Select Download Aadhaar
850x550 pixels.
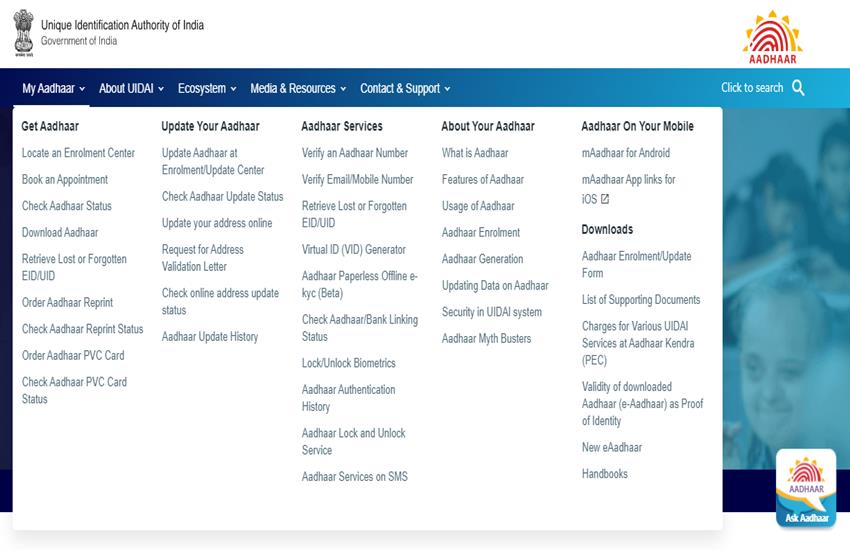click(x=60, y=233)
